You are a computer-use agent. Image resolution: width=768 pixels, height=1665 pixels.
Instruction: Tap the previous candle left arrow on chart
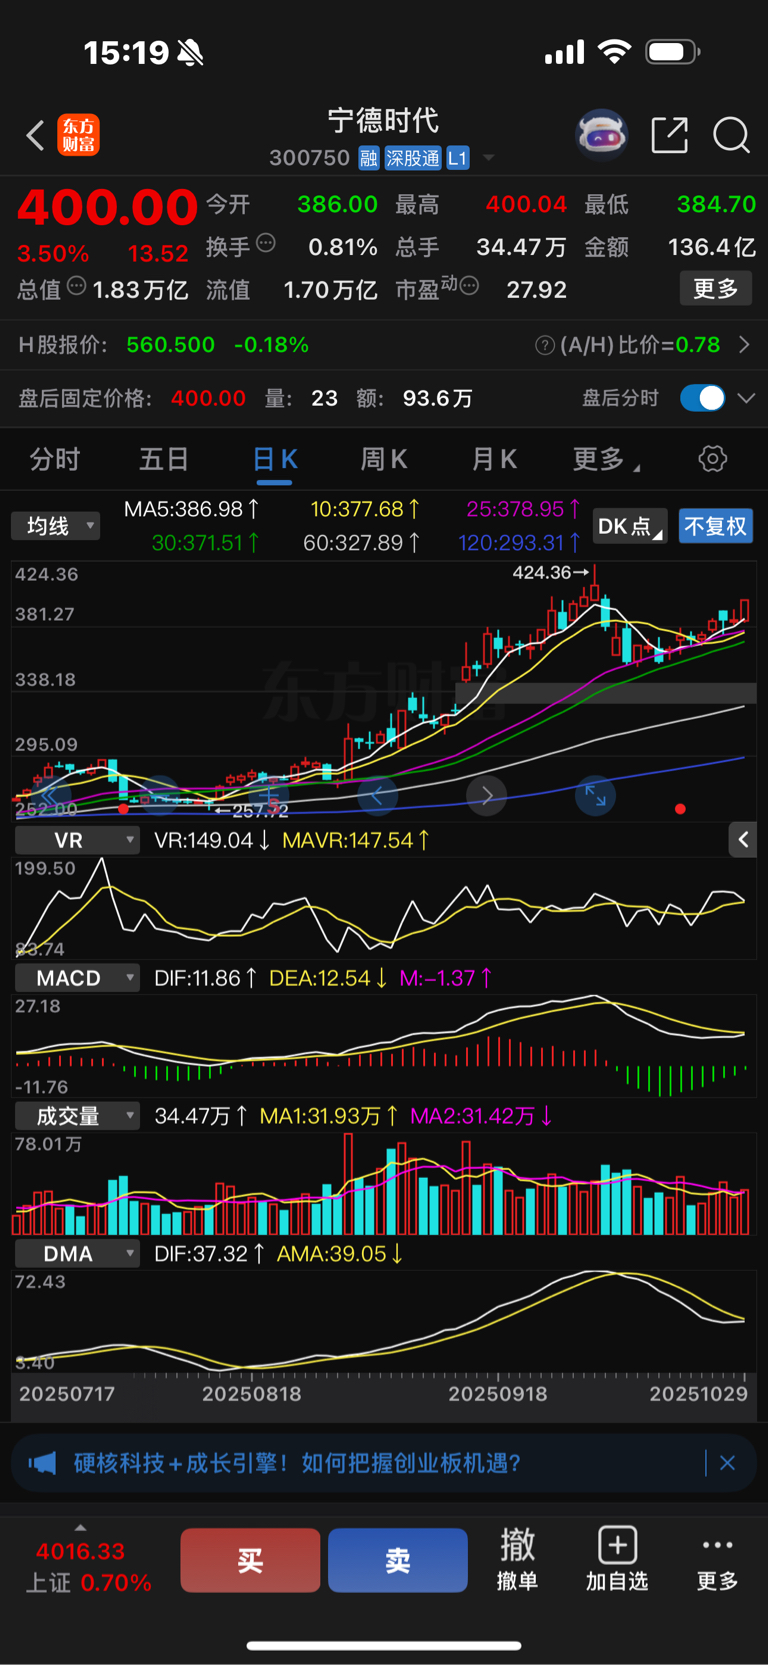tap(377, 796)
